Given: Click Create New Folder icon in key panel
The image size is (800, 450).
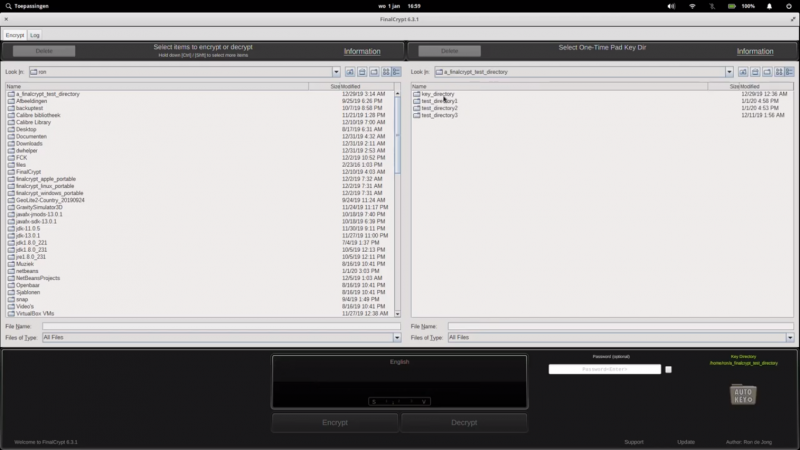Looking at the screenshot, I should point(767,72).
